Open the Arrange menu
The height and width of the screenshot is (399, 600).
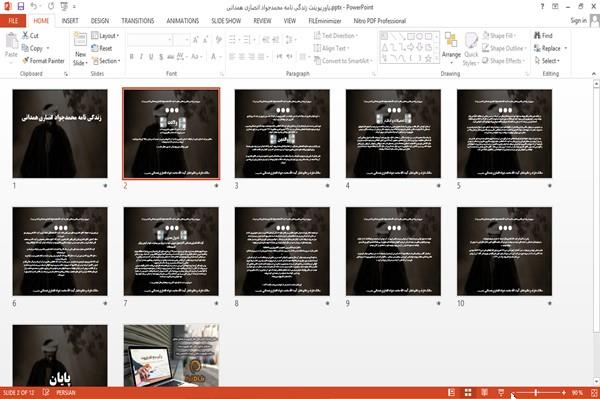coord(451,49)
